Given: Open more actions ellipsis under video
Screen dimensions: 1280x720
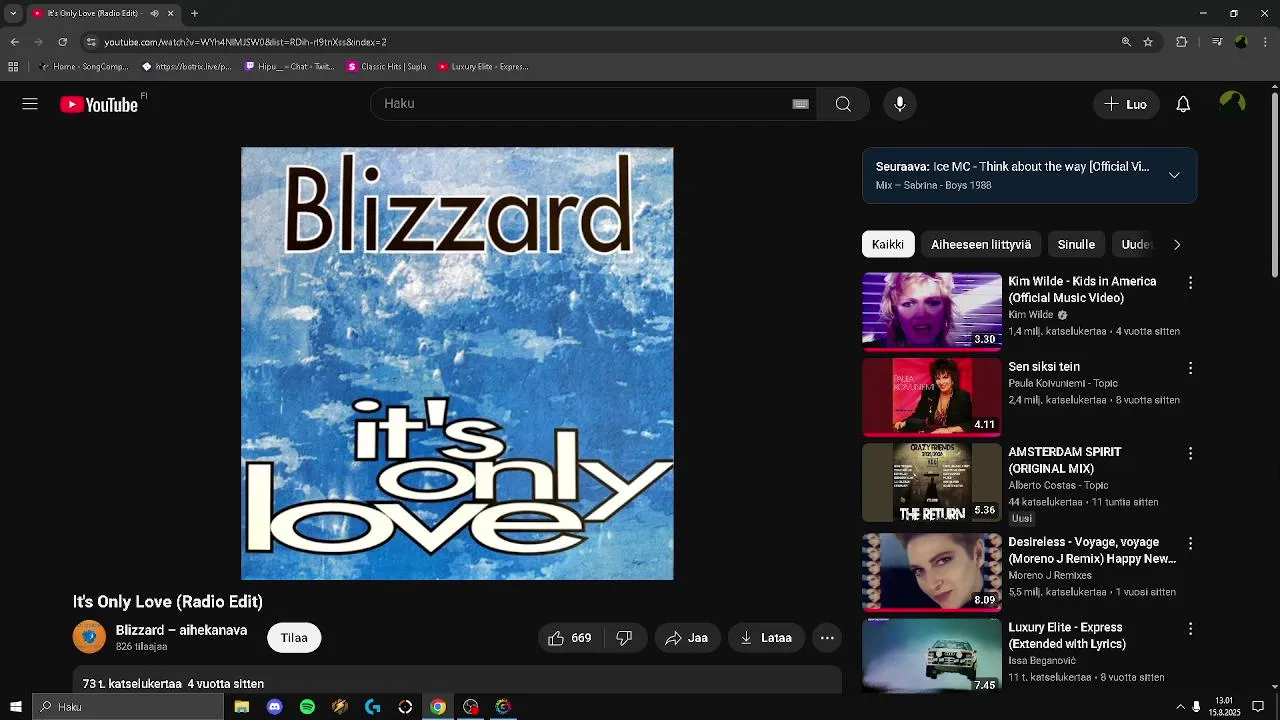Looking at the screenshot, I should (827, 638).
